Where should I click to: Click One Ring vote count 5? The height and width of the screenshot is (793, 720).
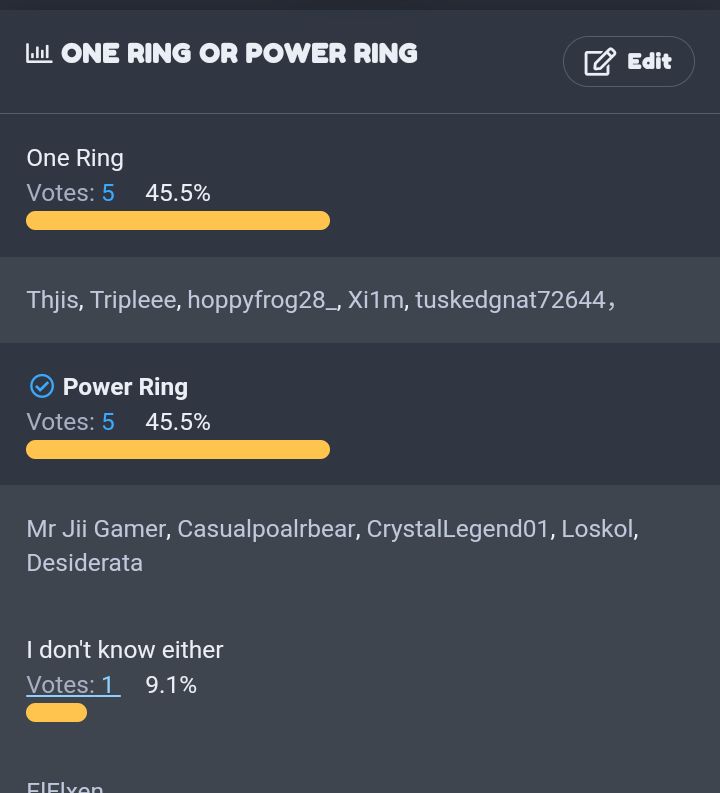click(x=108, y=193)
